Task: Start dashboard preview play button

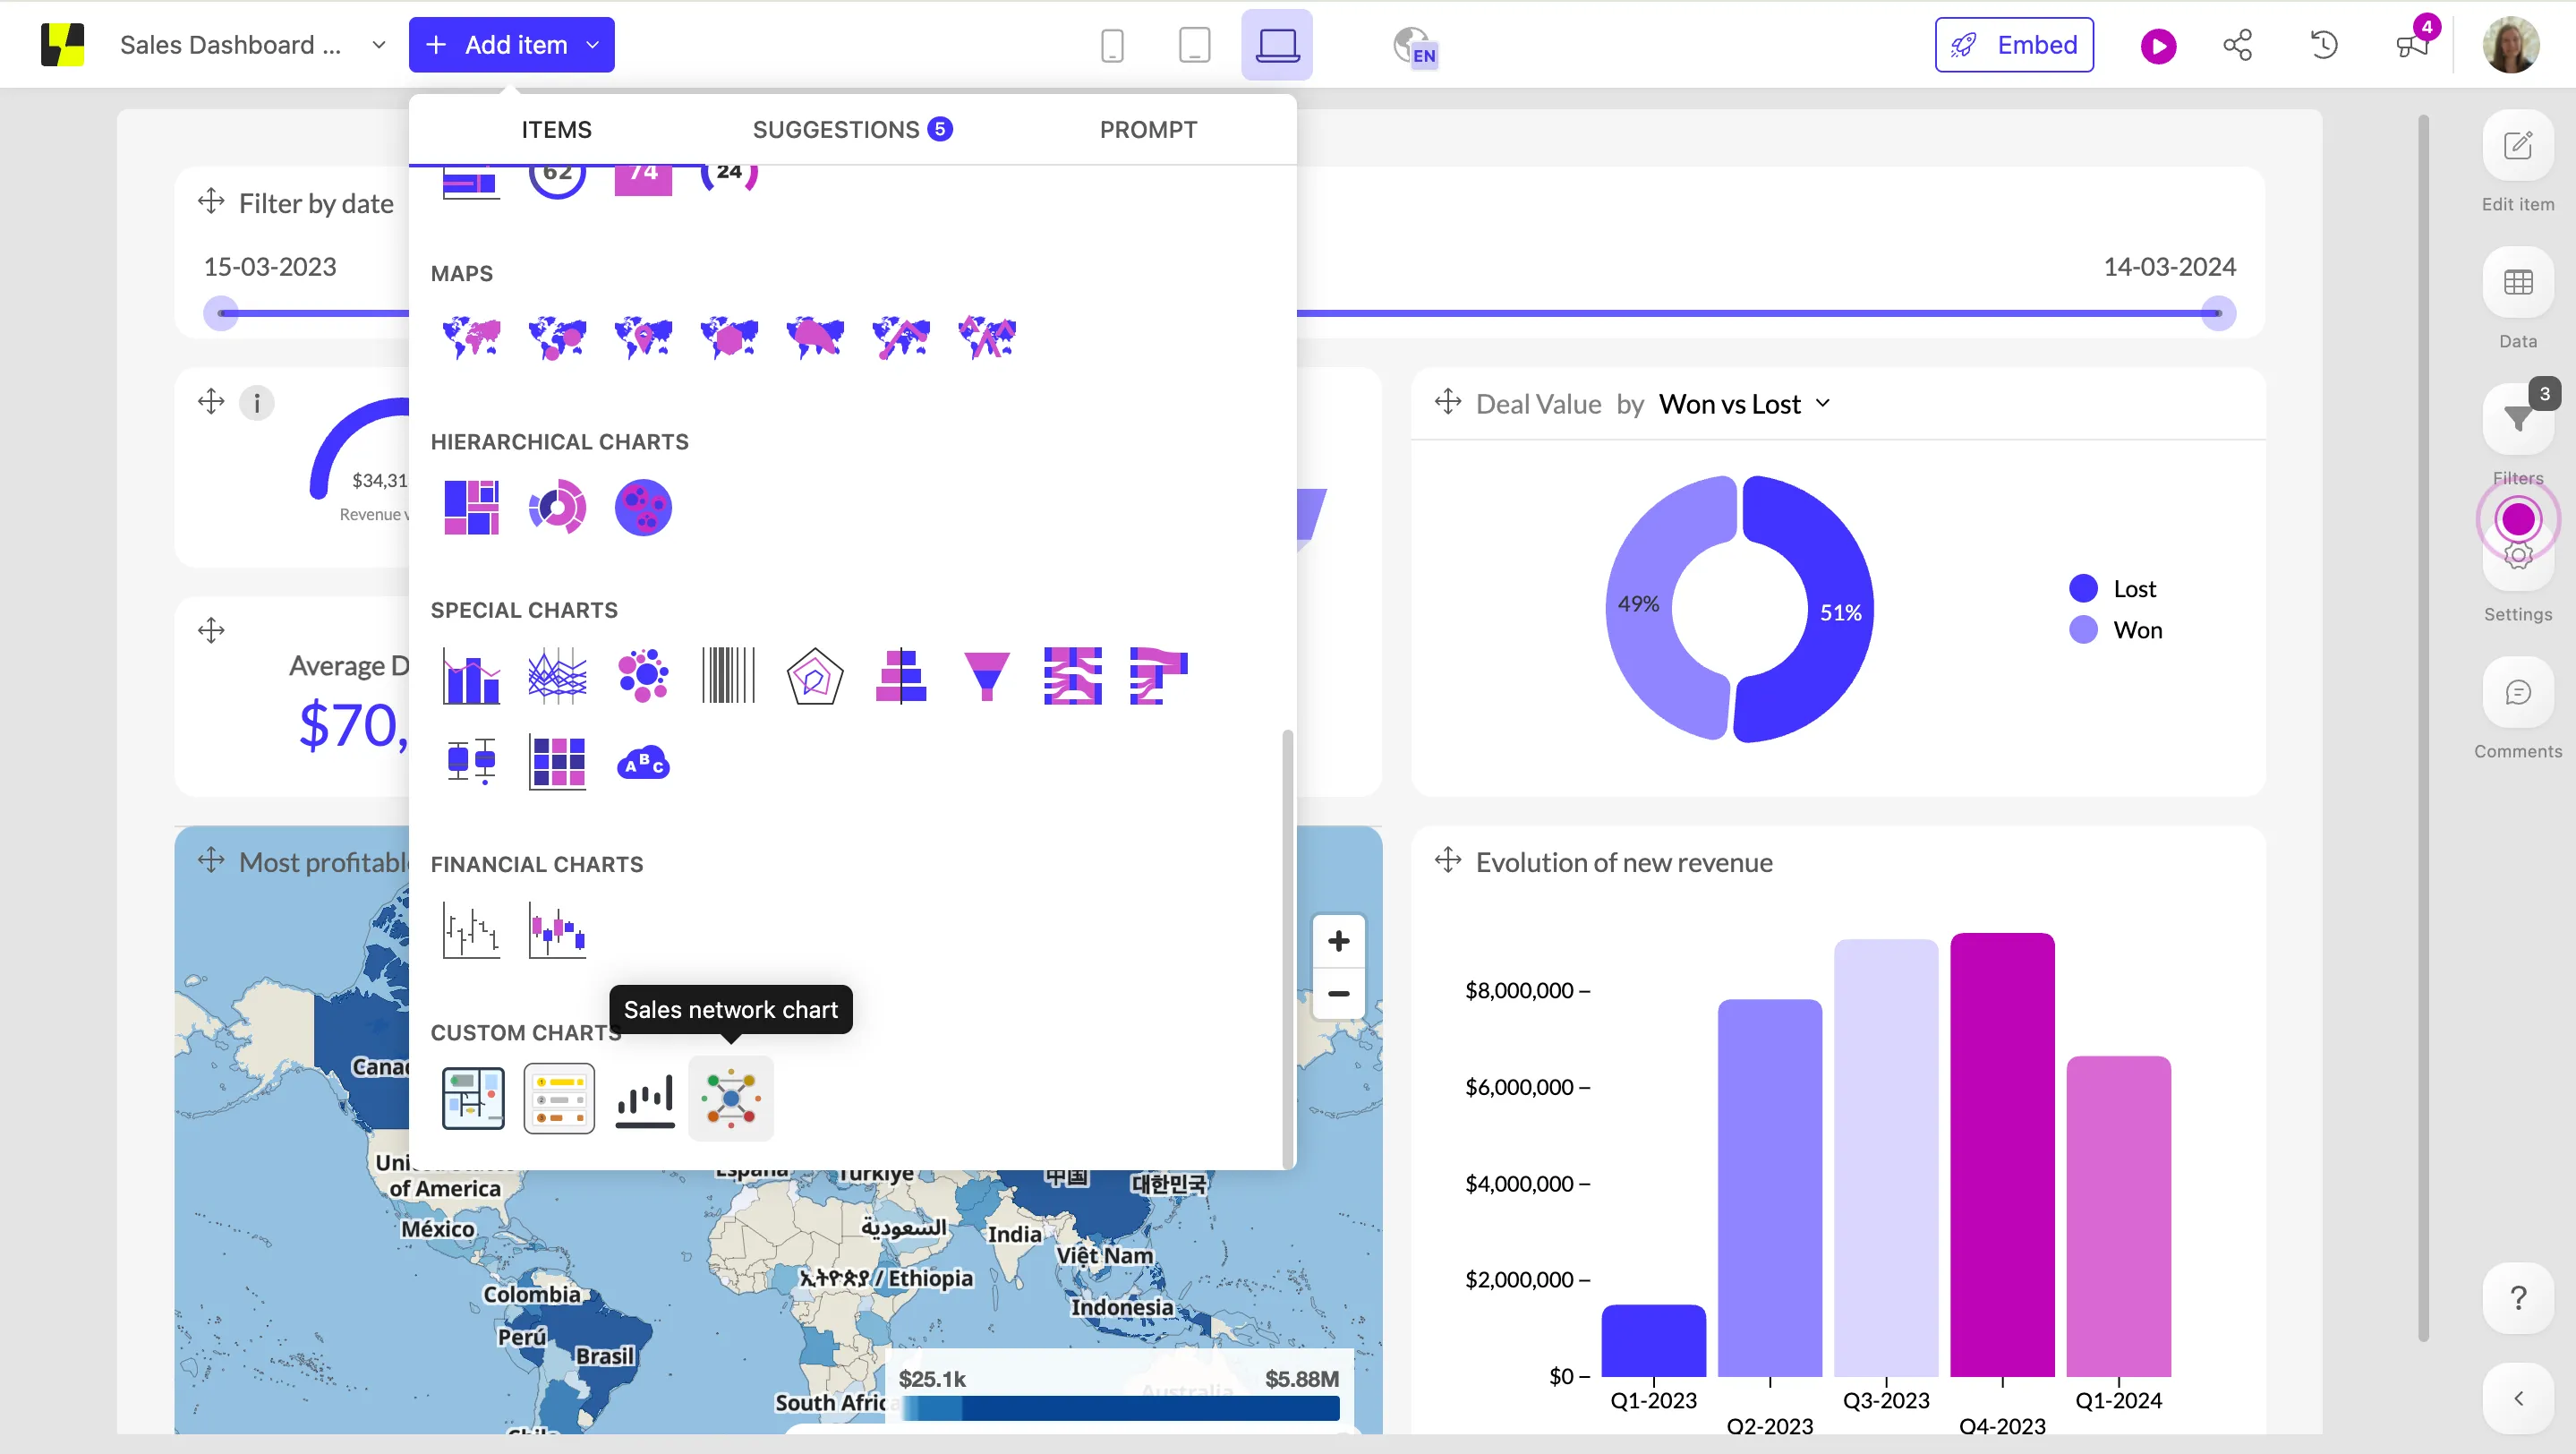Action: (2158, 46)
